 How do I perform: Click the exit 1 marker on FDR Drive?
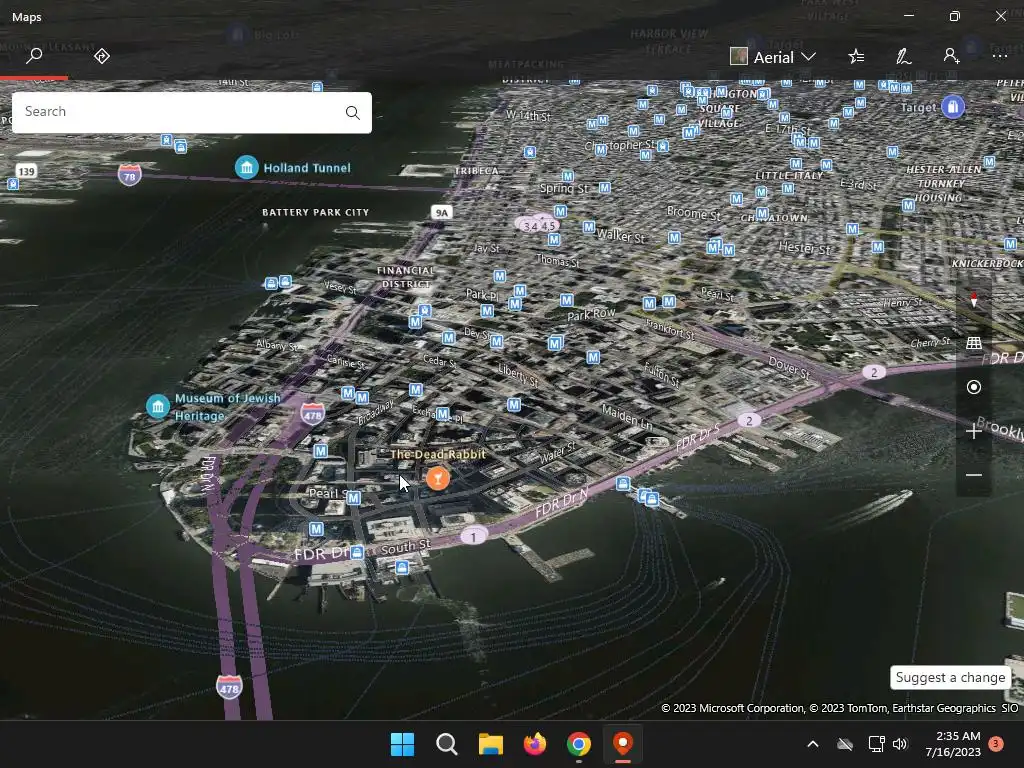[473, 537]
